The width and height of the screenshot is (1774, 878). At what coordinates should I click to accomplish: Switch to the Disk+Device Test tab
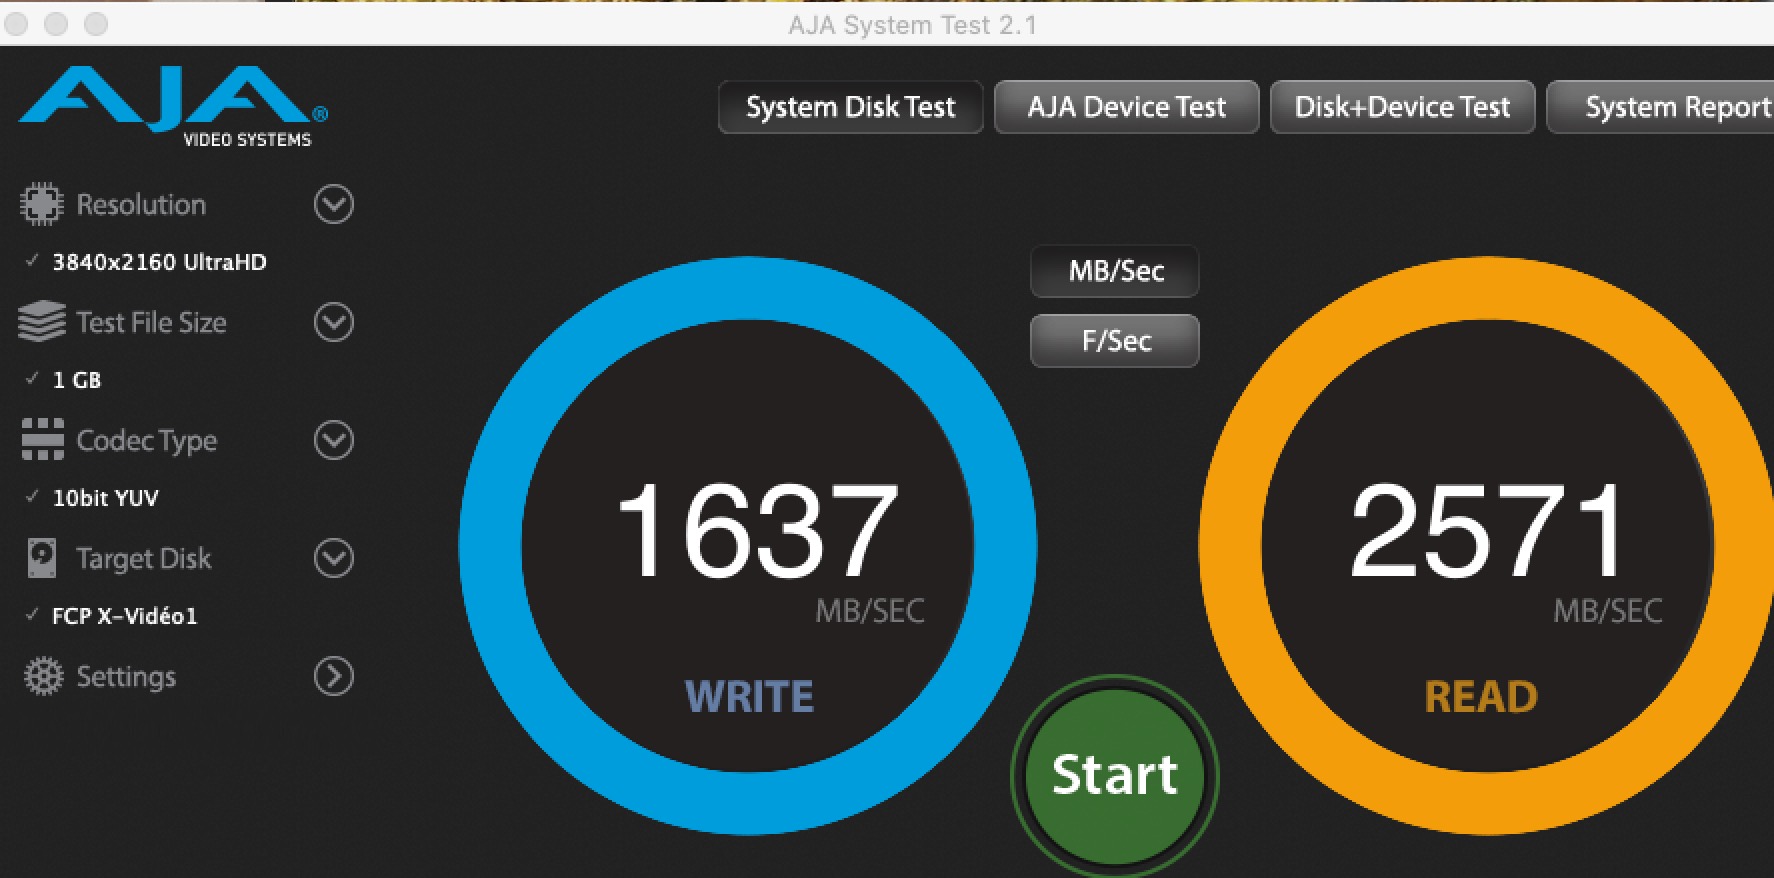[1403, 107]
